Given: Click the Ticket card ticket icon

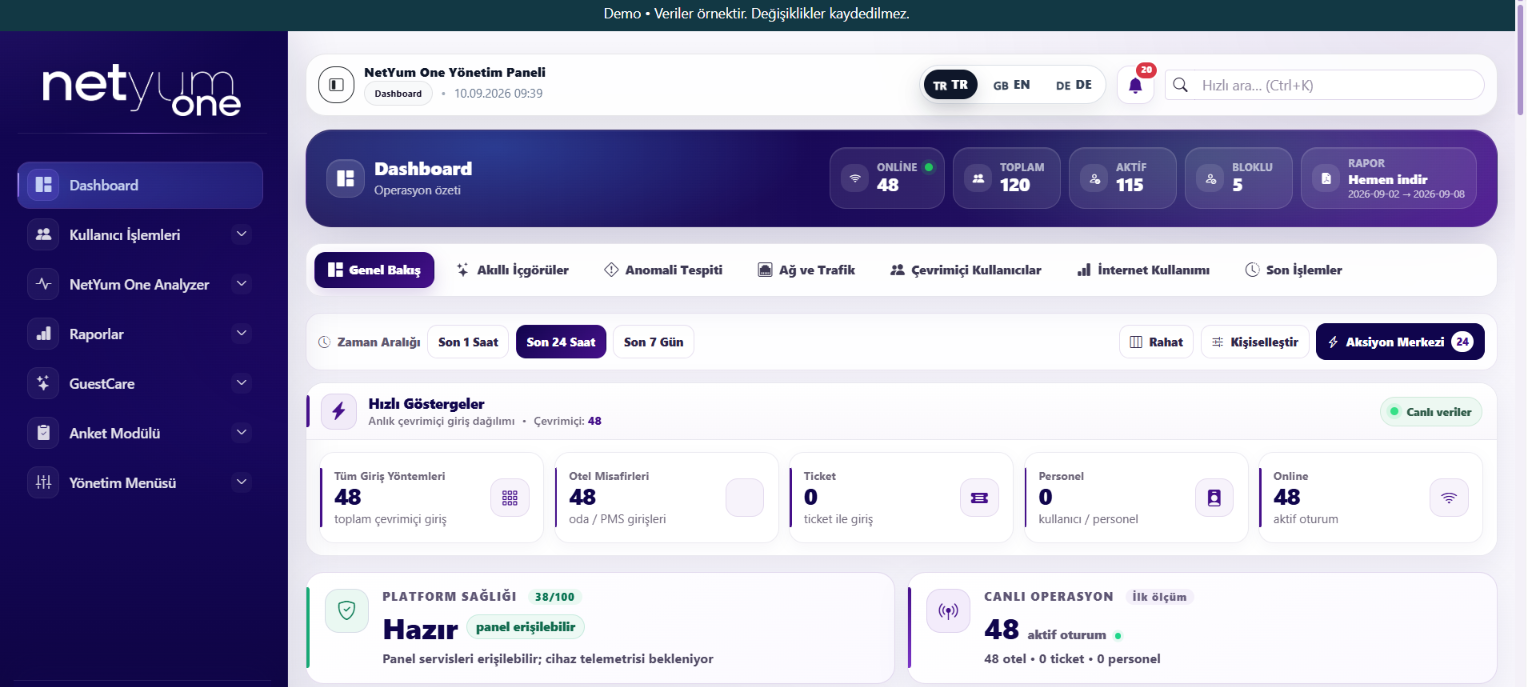Looking at the screenshot, I should pos(979,497).
